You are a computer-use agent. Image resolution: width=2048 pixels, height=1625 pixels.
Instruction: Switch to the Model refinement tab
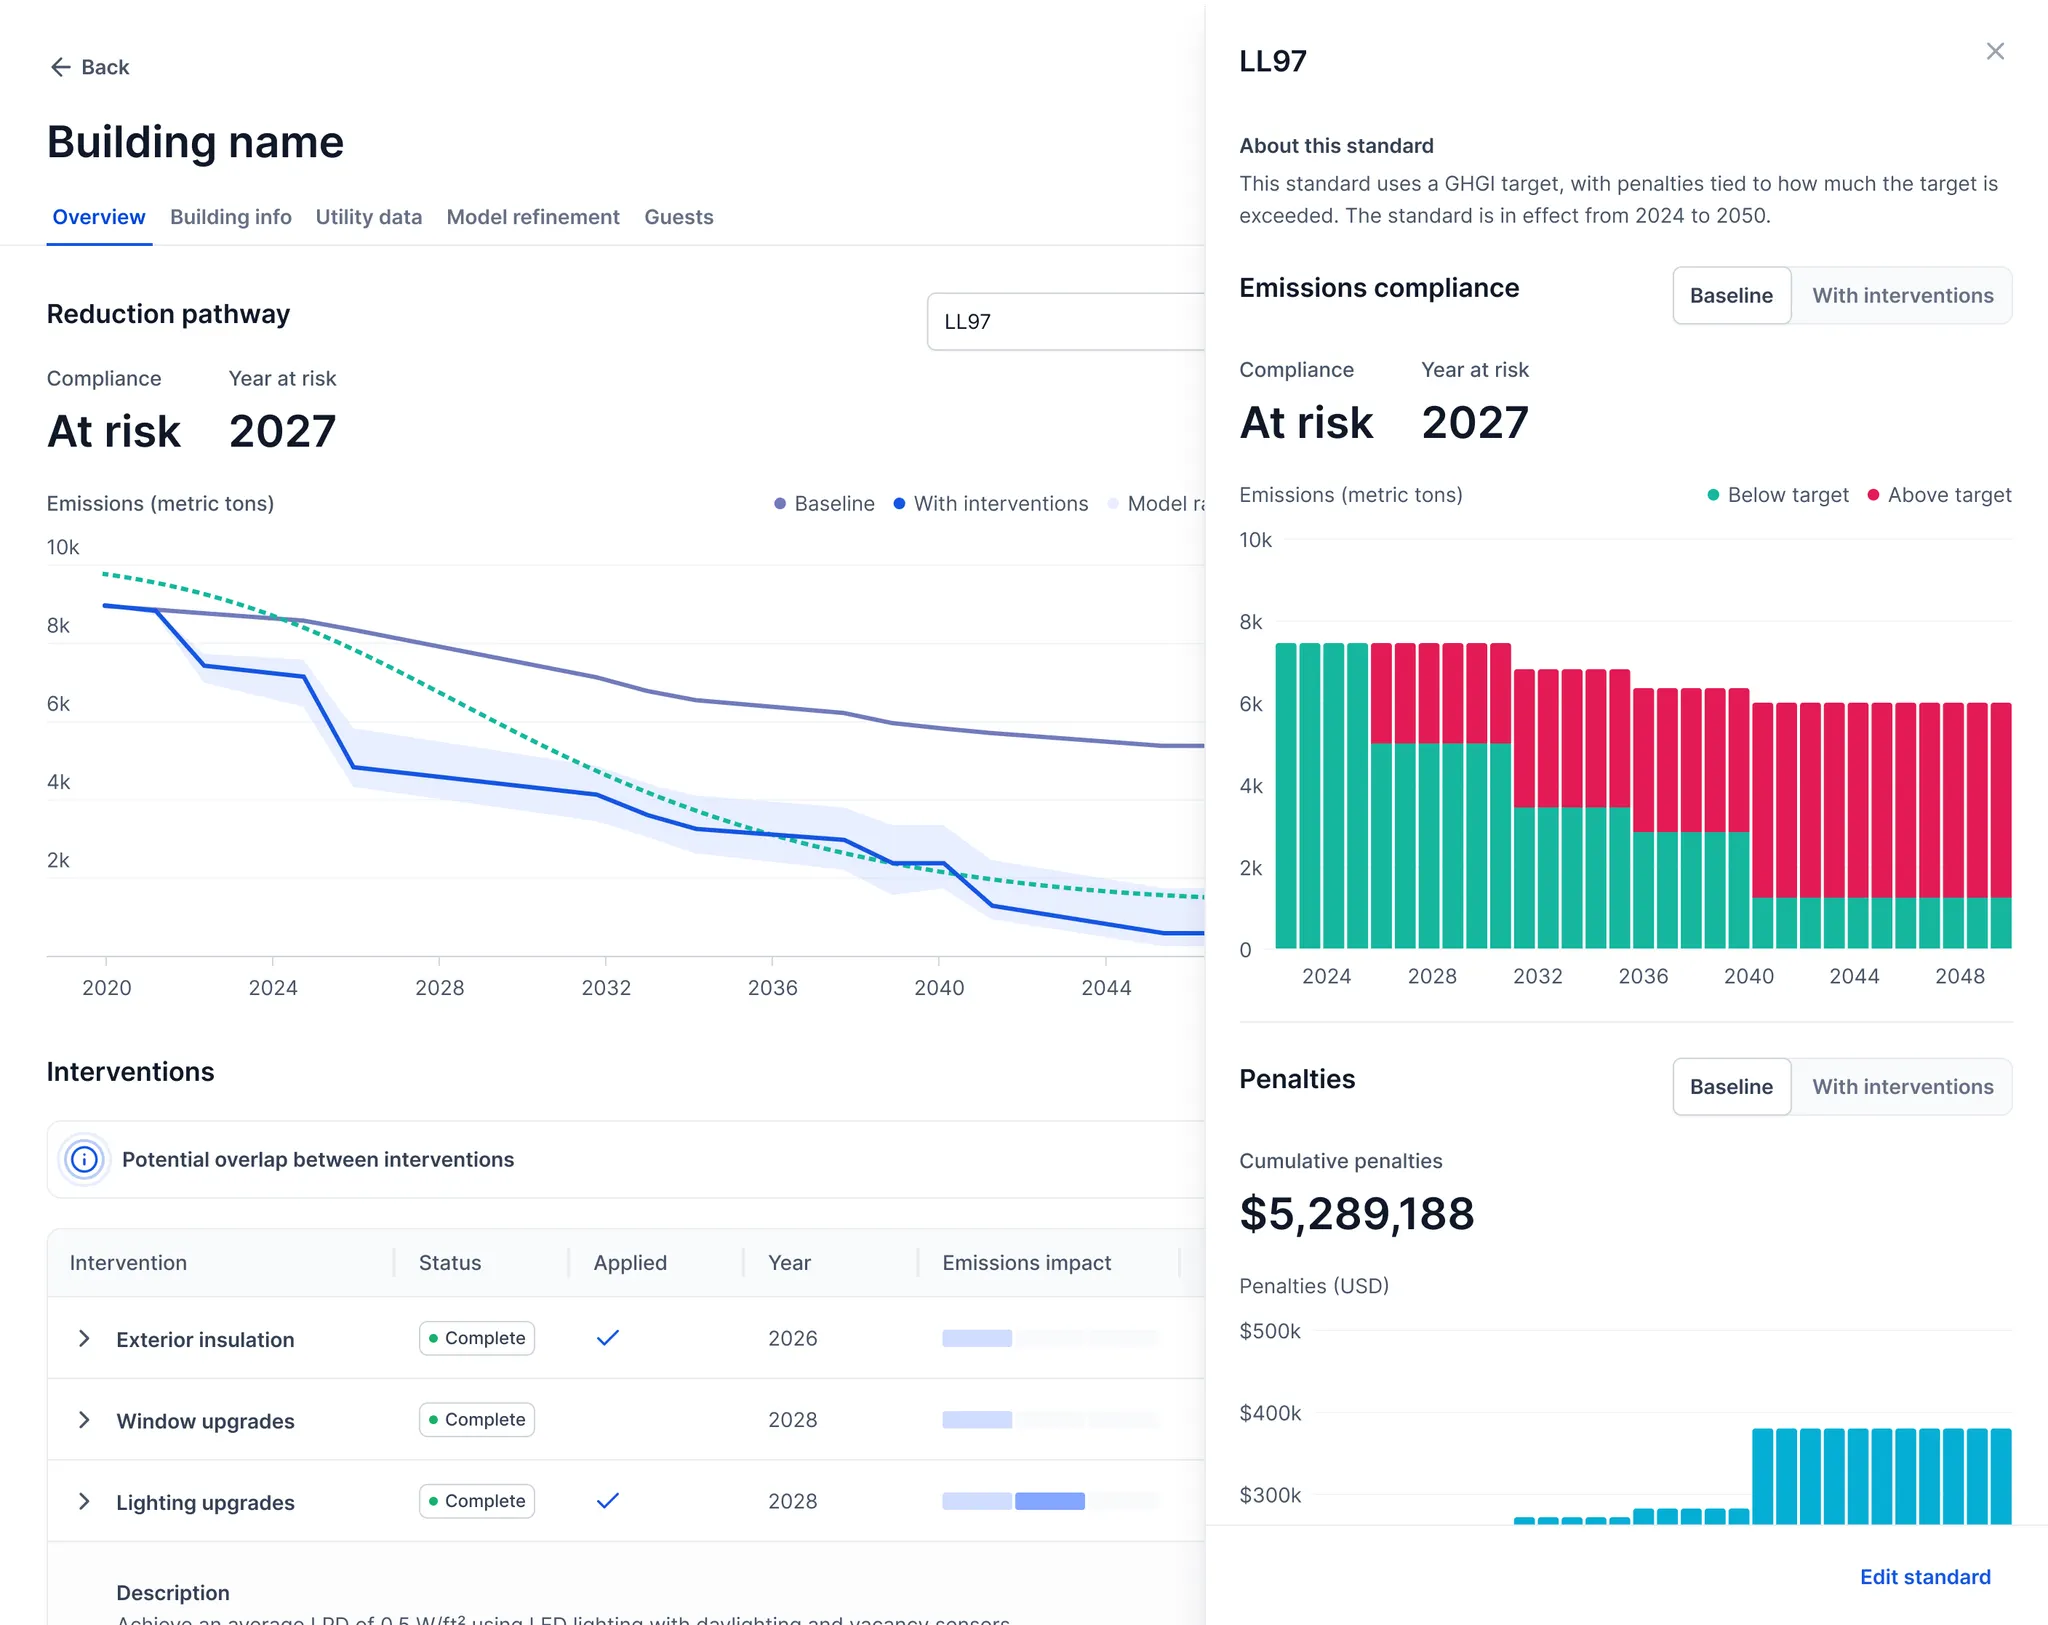coord(533,217)
